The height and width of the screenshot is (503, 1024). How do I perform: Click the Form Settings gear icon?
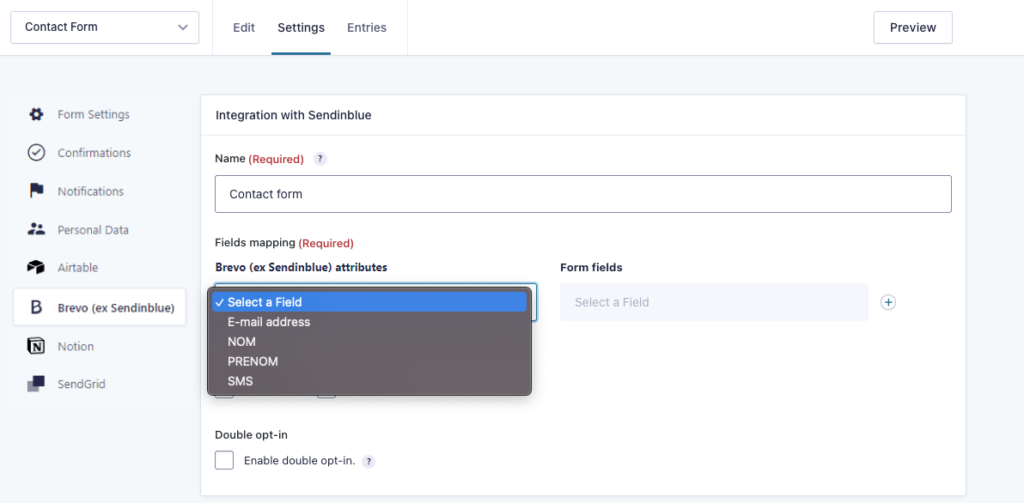(36, 114)
